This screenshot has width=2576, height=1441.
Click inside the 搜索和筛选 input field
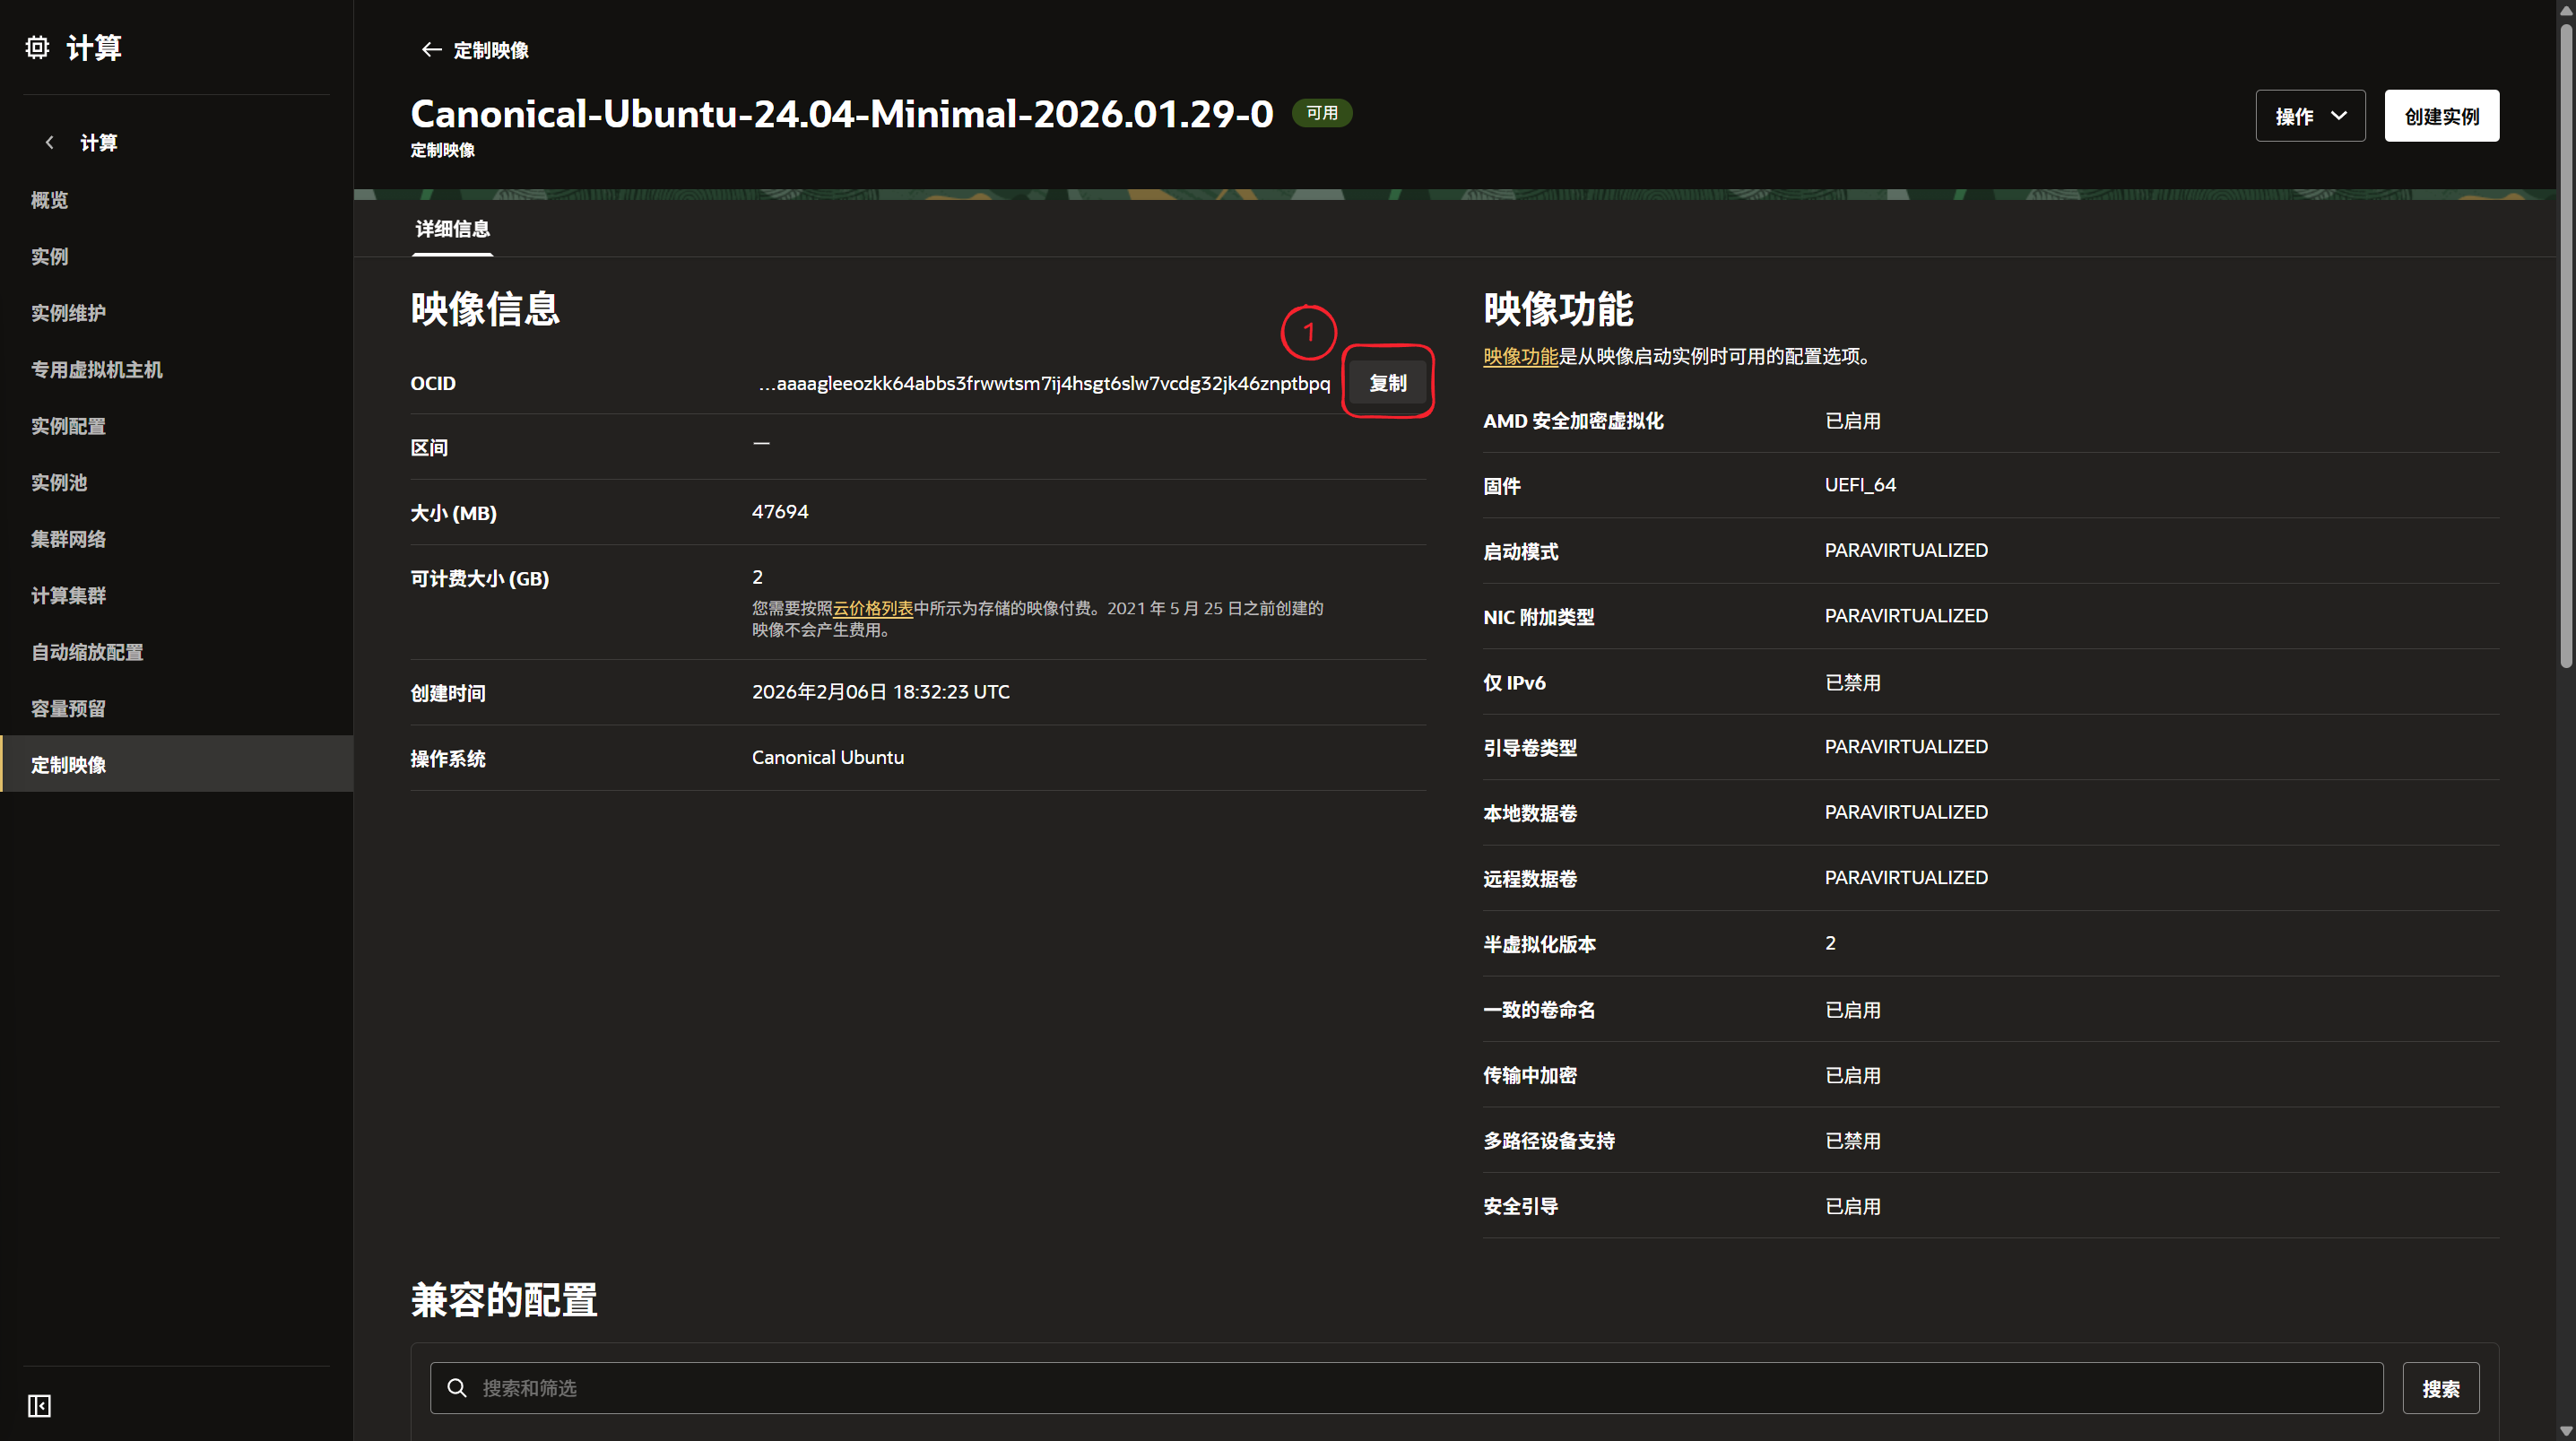pos(1400,1388)
